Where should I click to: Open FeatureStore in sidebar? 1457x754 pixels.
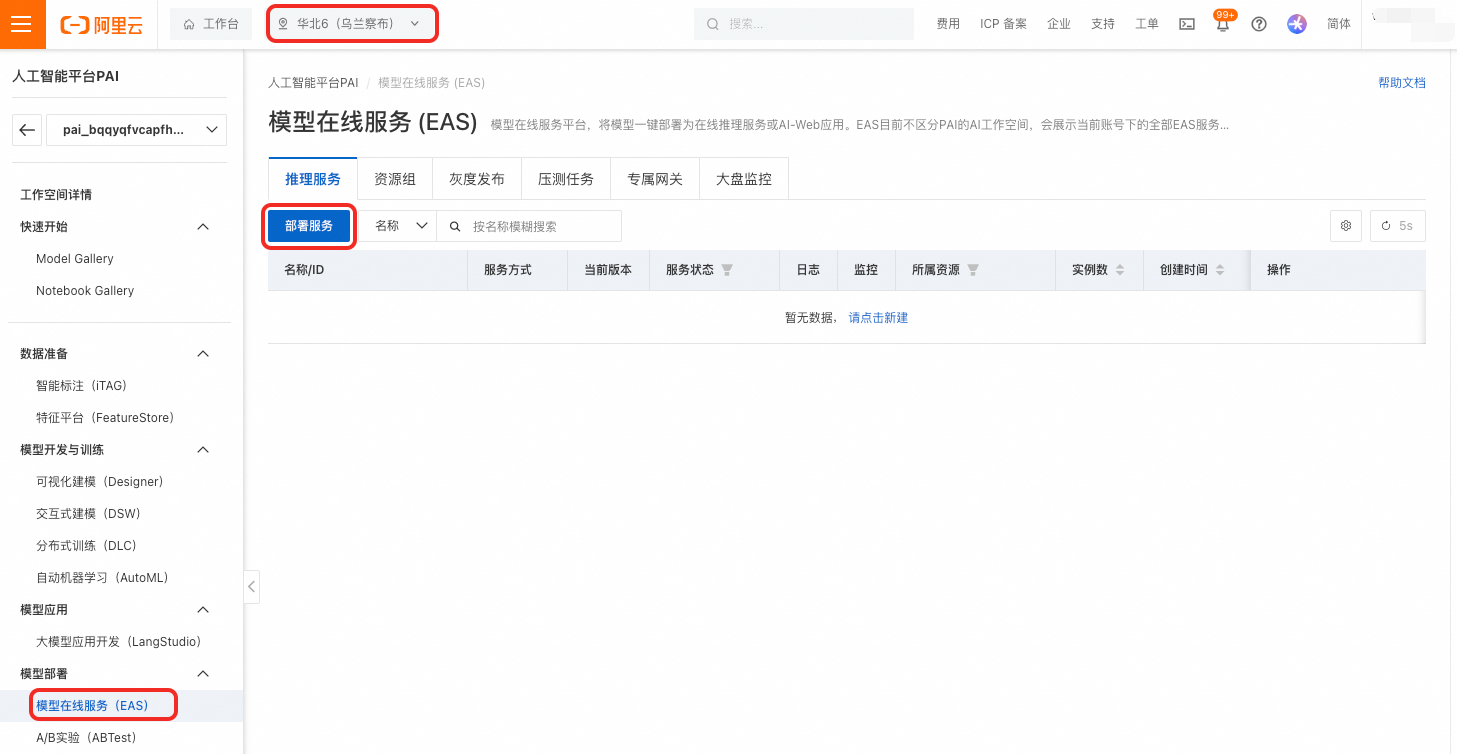point(105,418)
